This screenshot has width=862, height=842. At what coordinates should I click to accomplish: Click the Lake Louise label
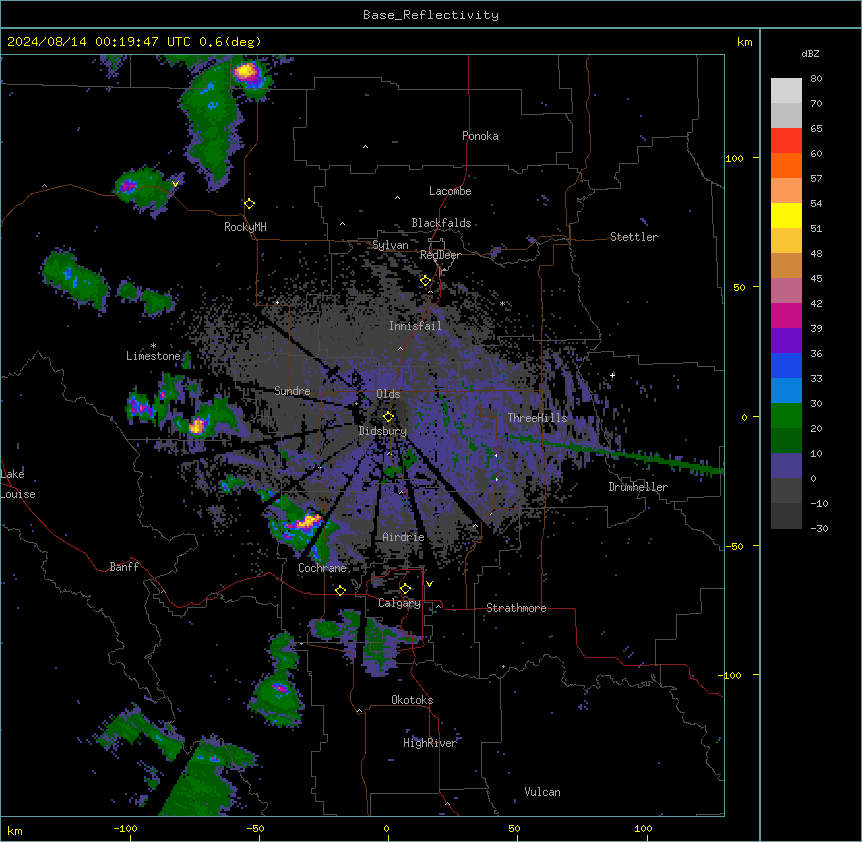pos(18,484)
